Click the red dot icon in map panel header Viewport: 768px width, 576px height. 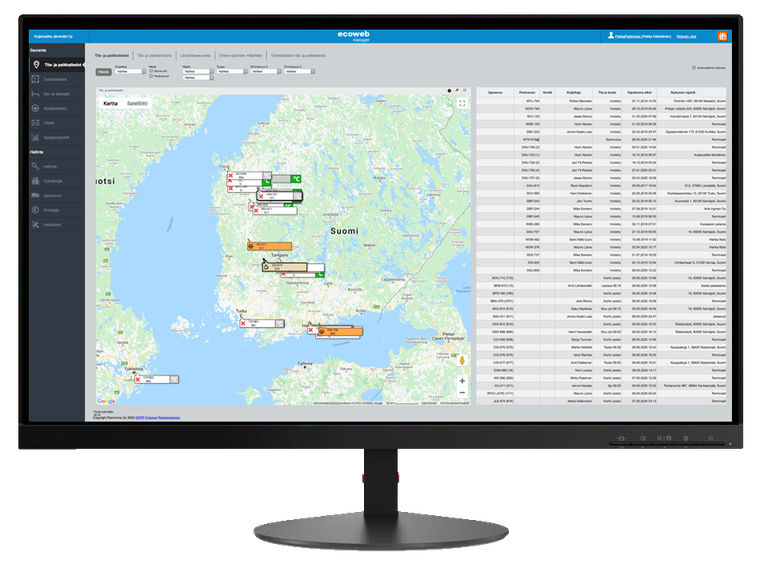tap(449, 91)
